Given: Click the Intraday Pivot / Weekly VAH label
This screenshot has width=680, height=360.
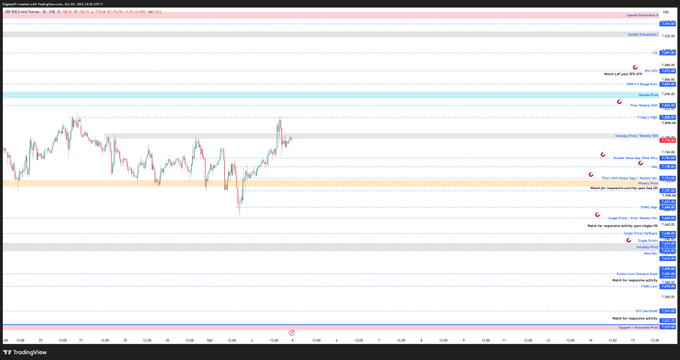Looking at the screenshot, I should (x=636, y=136).
